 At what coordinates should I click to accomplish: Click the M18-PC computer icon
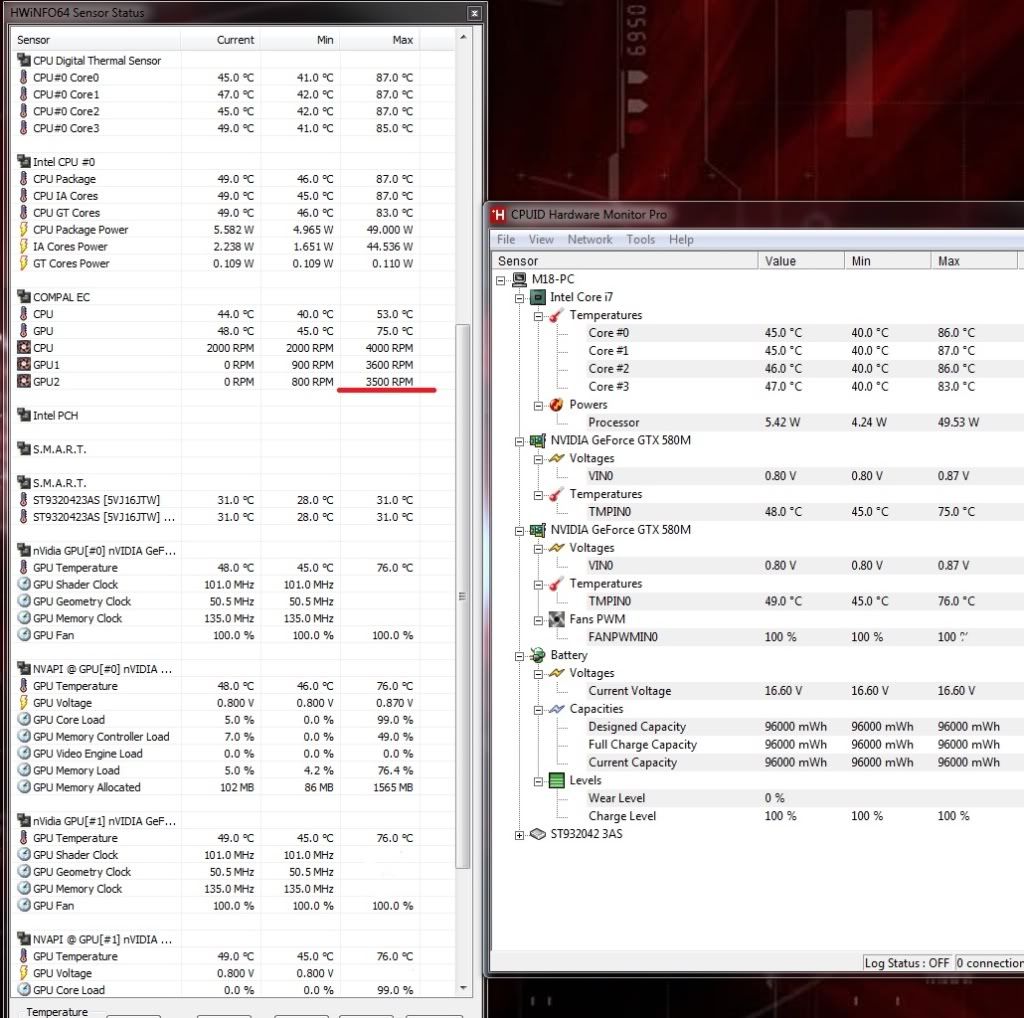pos(519,279)
